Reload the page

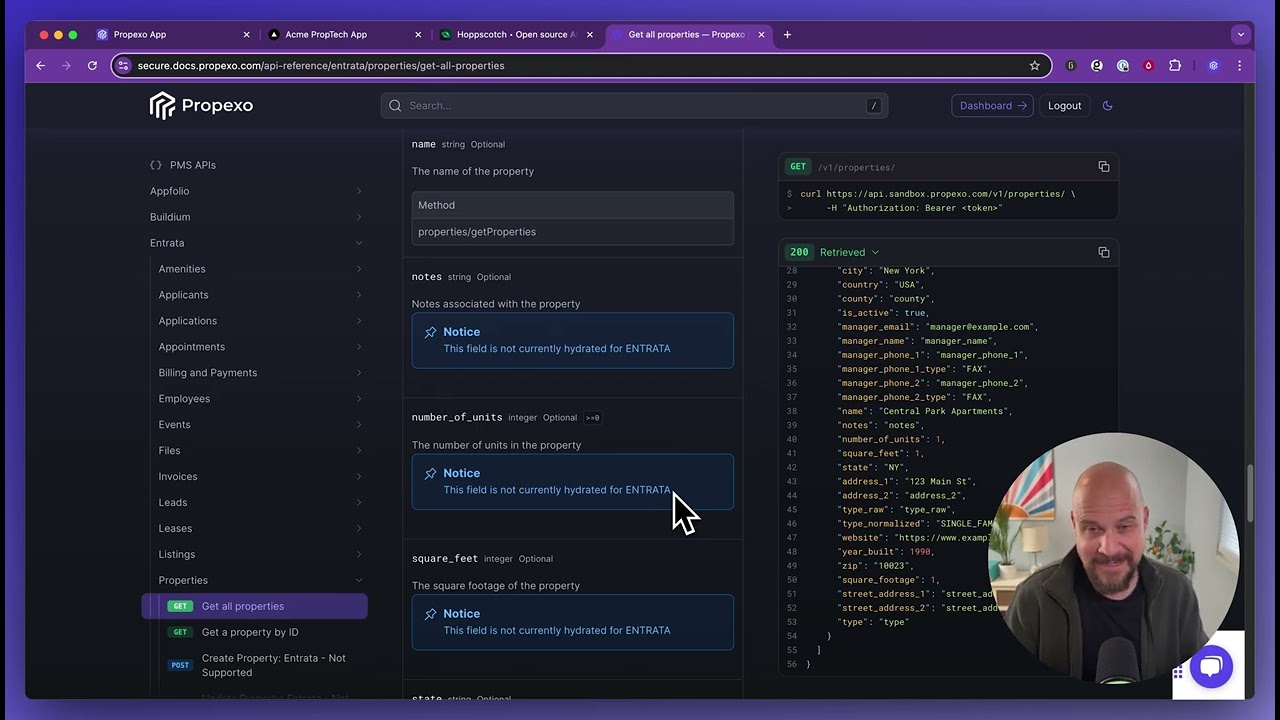tap(92, 65)
